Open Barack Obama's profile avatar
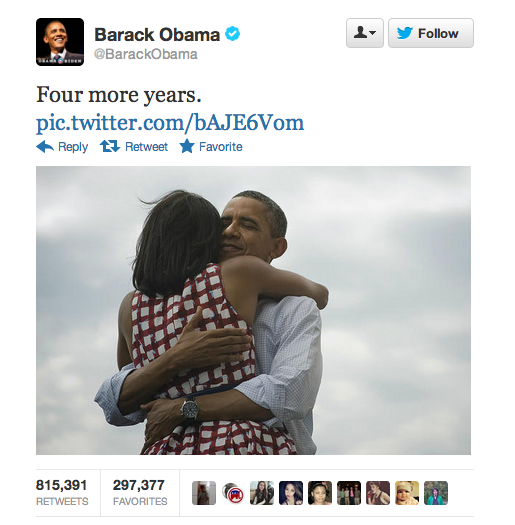515x525 pixels. coord(60,42)
